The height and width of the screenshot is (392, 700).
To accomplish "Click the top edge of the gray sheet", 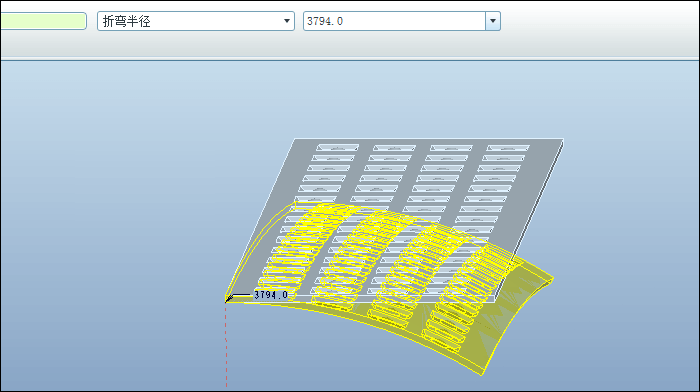I will point(429,139).
